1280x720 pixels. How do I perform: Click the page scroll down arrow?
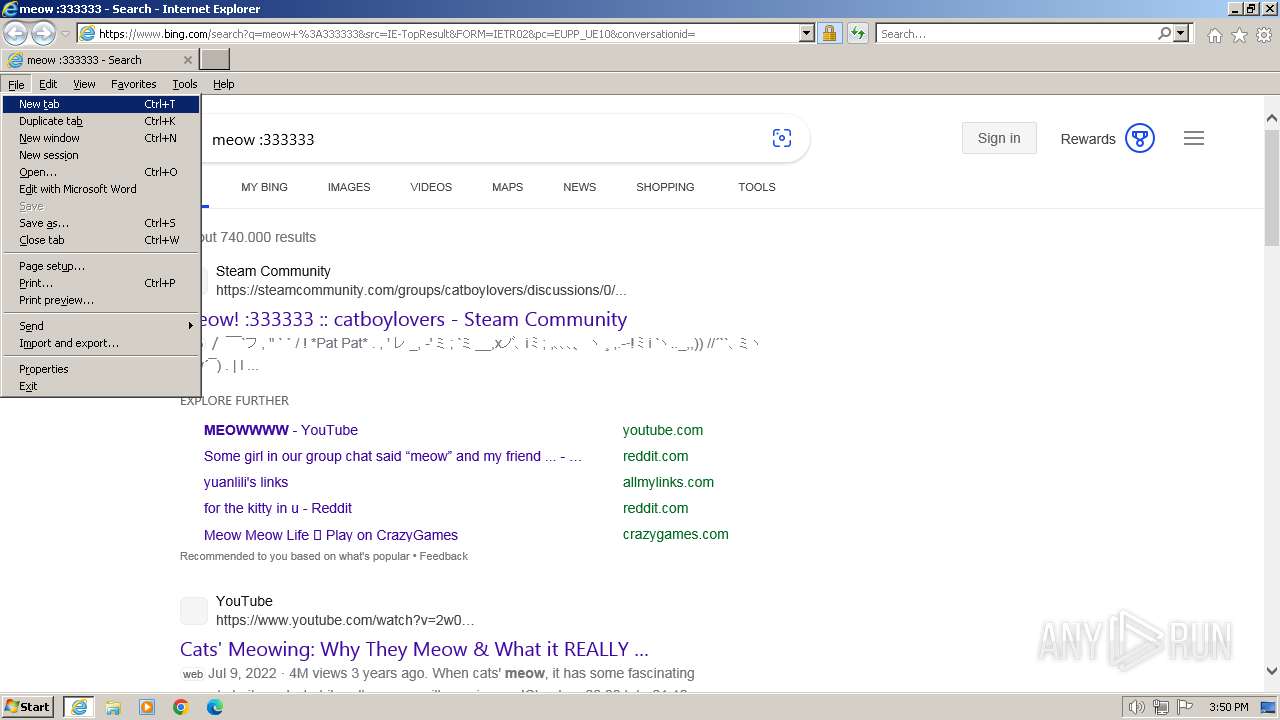[x=1272, y=672]
